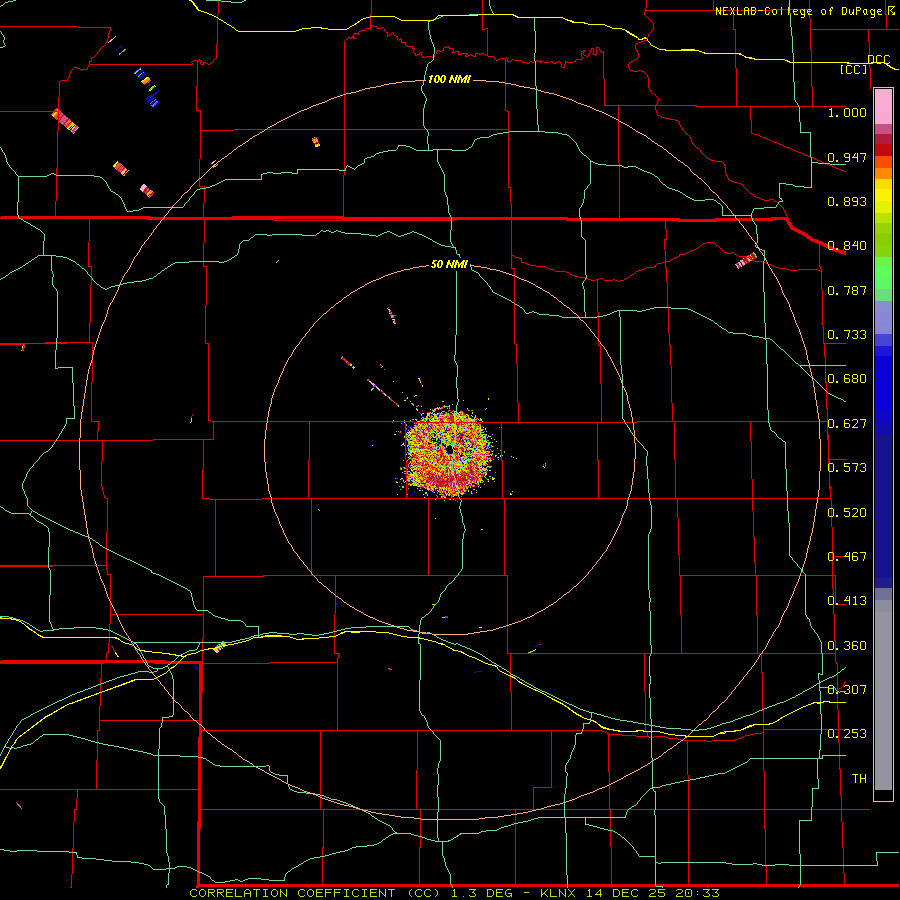Click the 0.360 scale value

847,646
